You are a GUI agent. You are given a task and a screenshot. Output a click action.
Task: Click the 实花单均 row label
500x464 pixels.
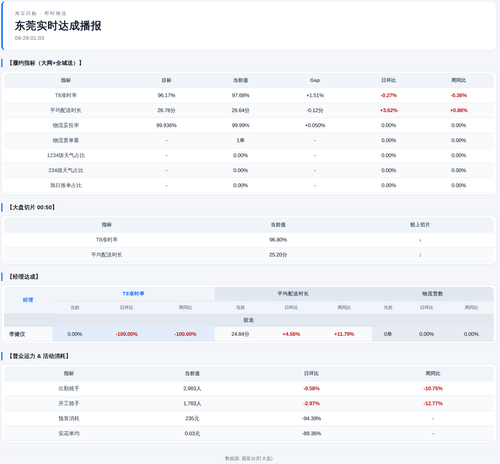(69, 433)
